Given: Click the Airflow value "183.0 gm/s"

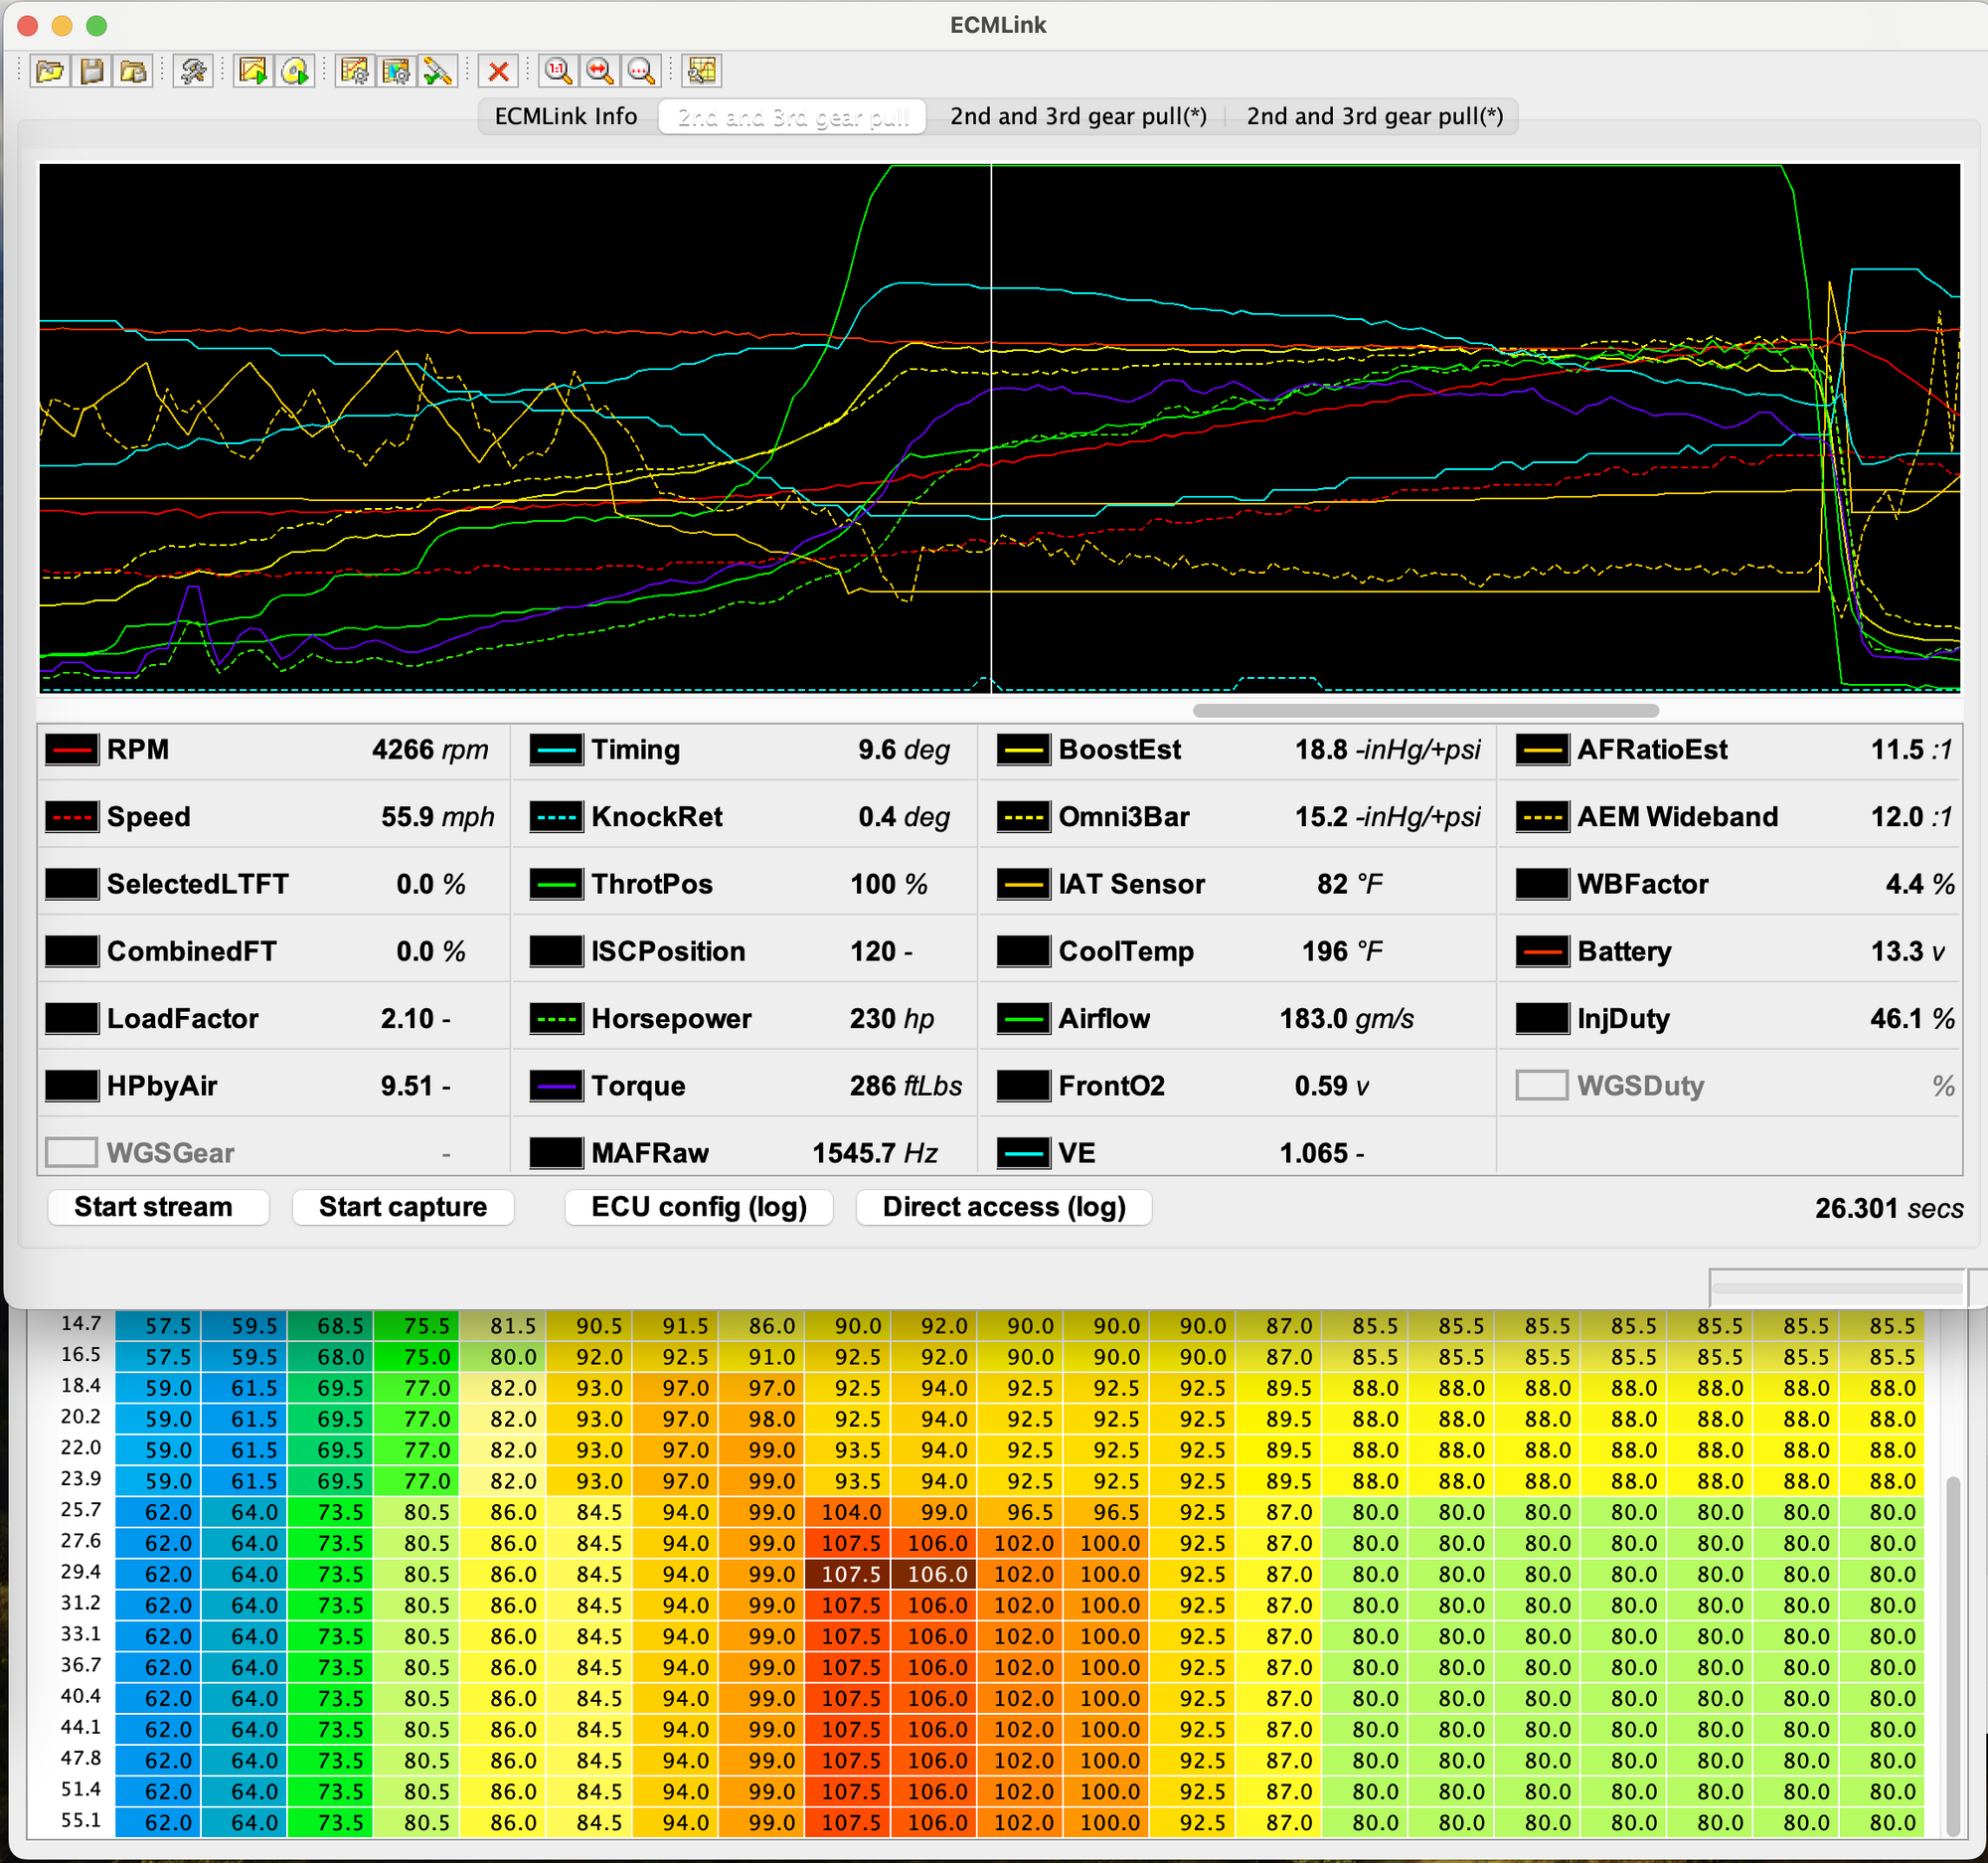Looking at the screenshot, I should coord(1347,1019).
